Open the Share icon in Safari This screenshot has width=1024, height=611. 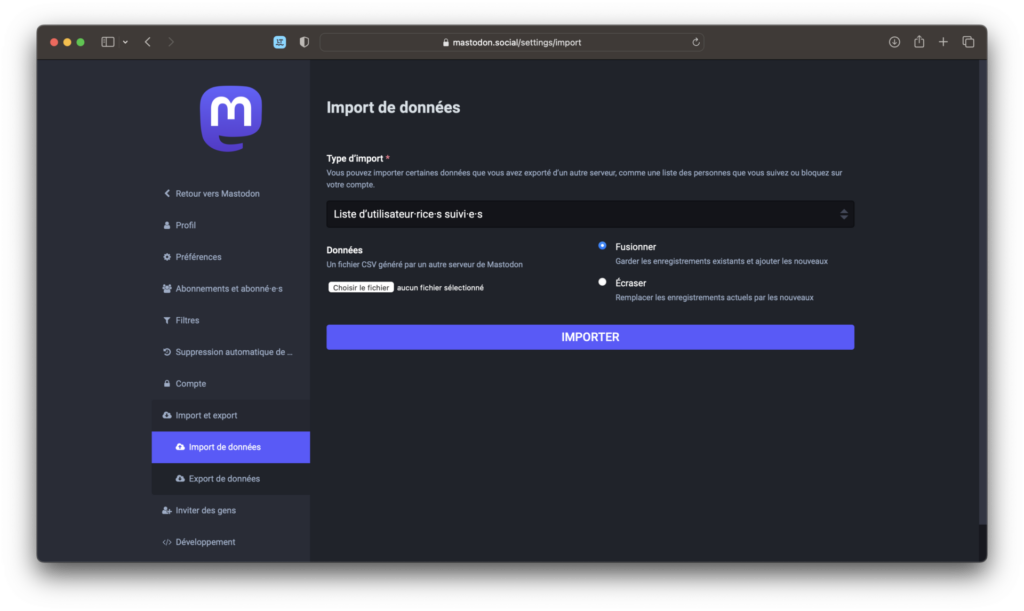click(919, 41)
